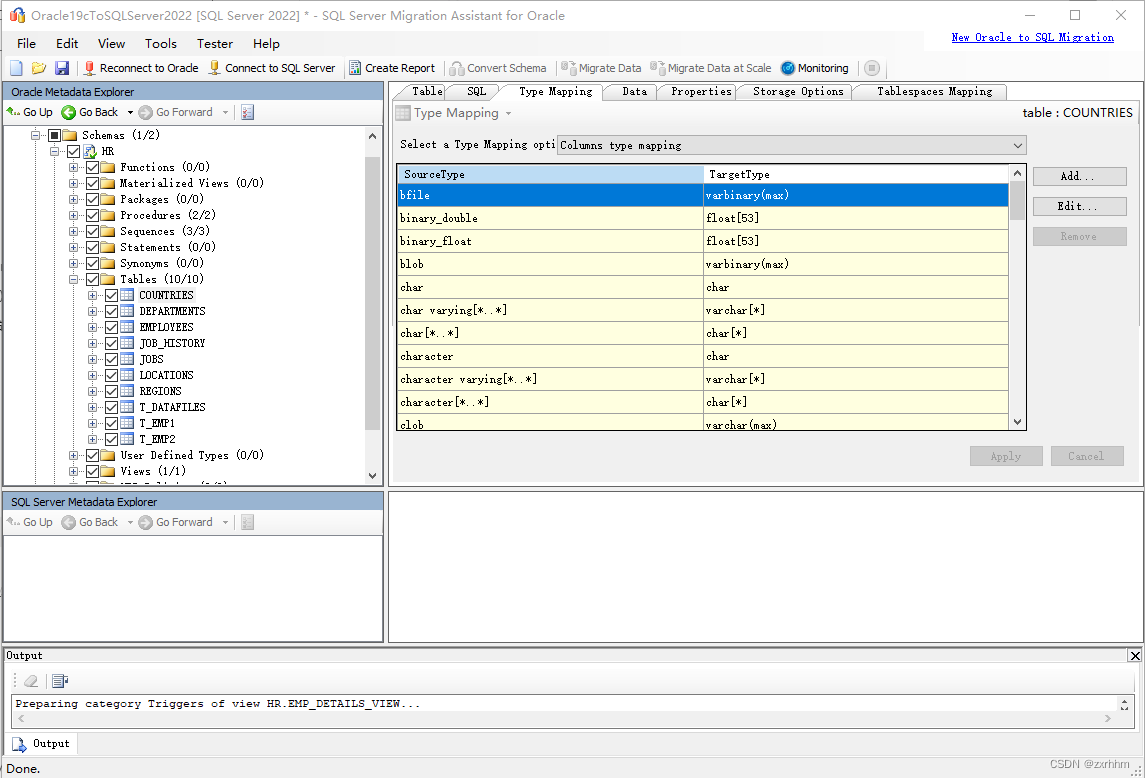Click the clear output eraser icon
This screenshot has height=778, width=1145.
[x=31, y=681]
